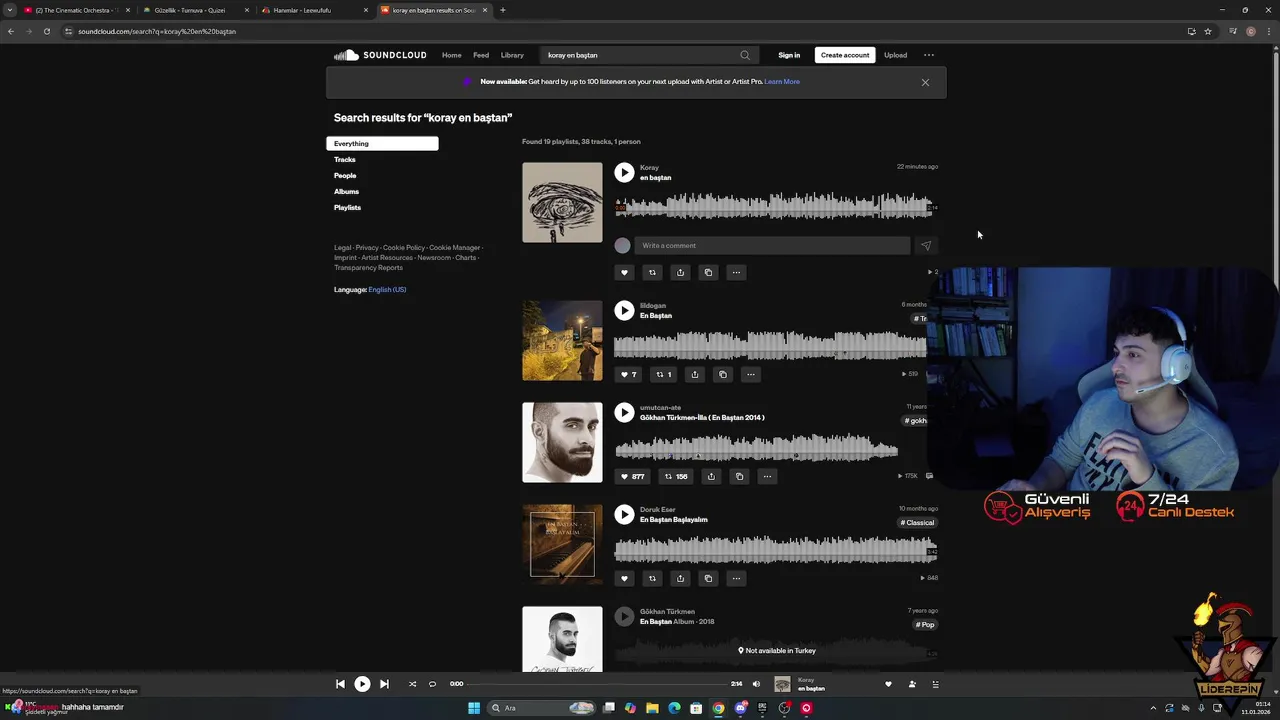Screen dimensions: 1280x720
Task: Open the Feed page
Action: pos(481,55)
